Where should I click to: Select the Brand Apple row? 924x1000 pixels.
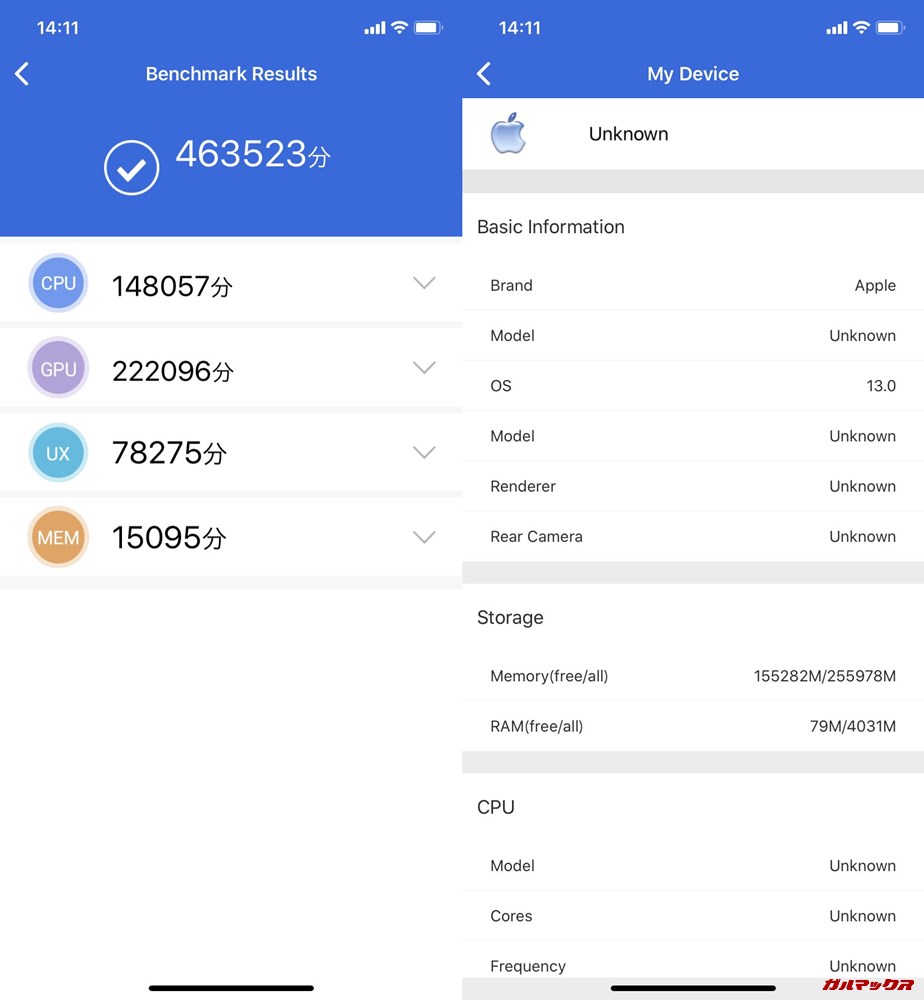pos(693,286)
